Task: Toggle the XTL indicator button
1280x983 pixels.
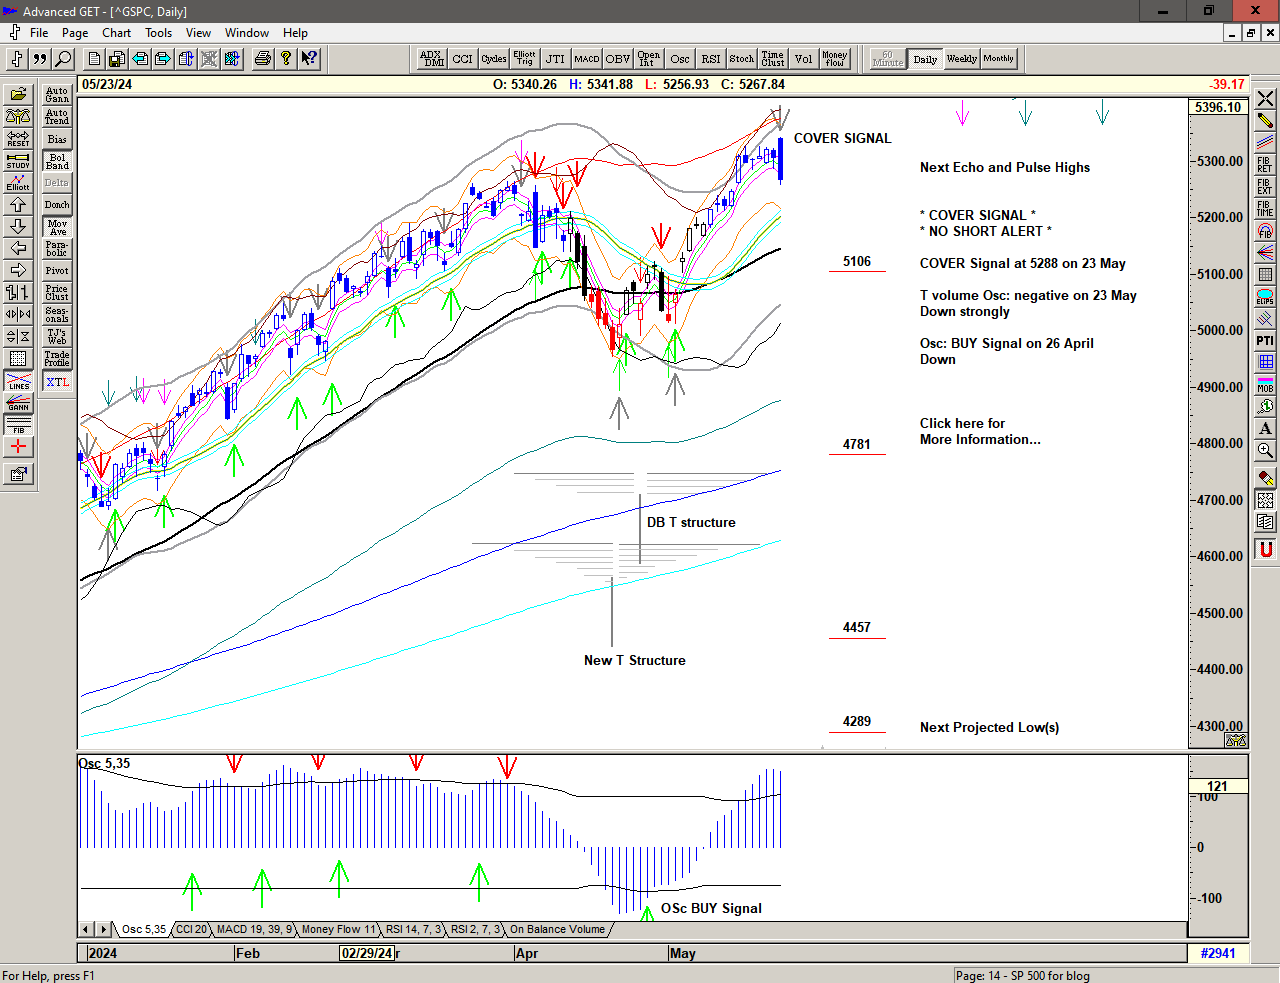Action: pyautogui.click(x=57, y=382)
